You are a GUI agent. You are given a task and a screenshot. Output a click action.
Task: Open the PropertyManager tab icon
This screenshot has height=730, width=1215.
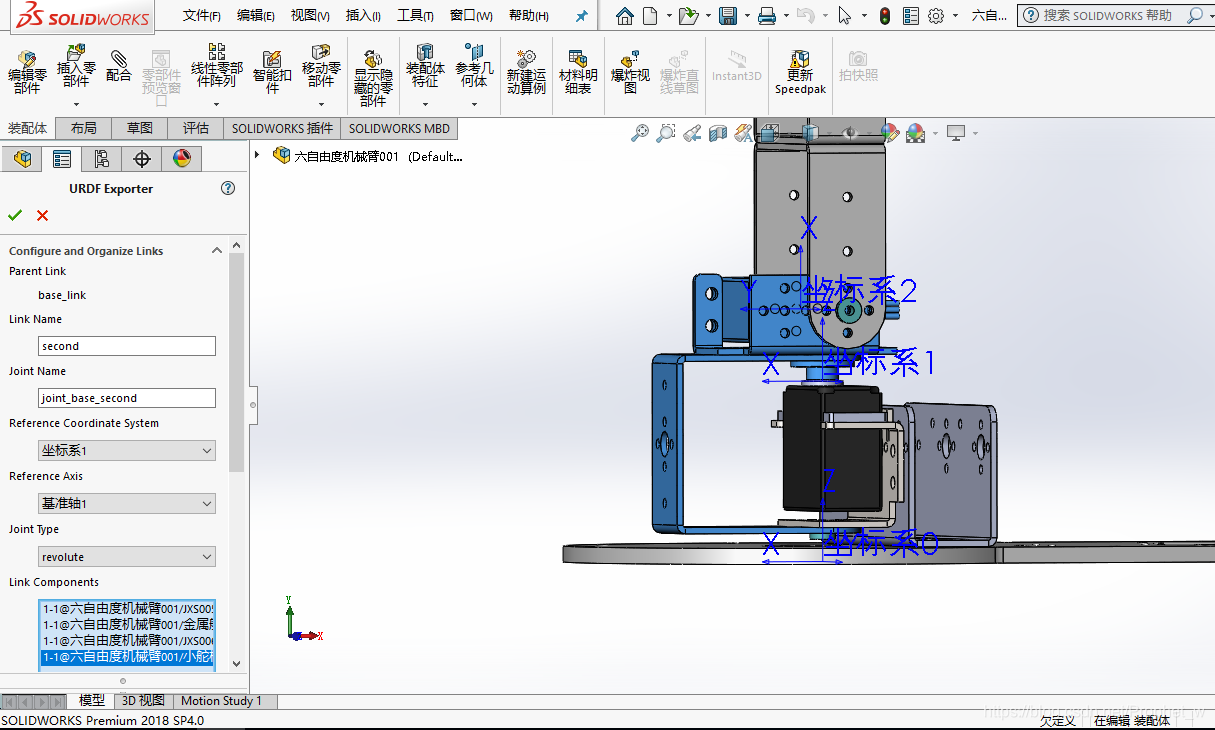[62, 158]
